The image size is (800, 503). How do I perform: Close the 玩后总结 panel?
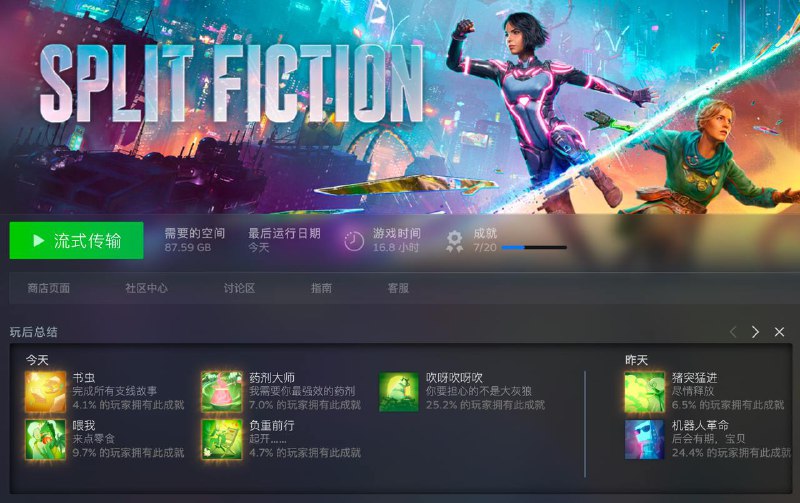pos(779,332)
